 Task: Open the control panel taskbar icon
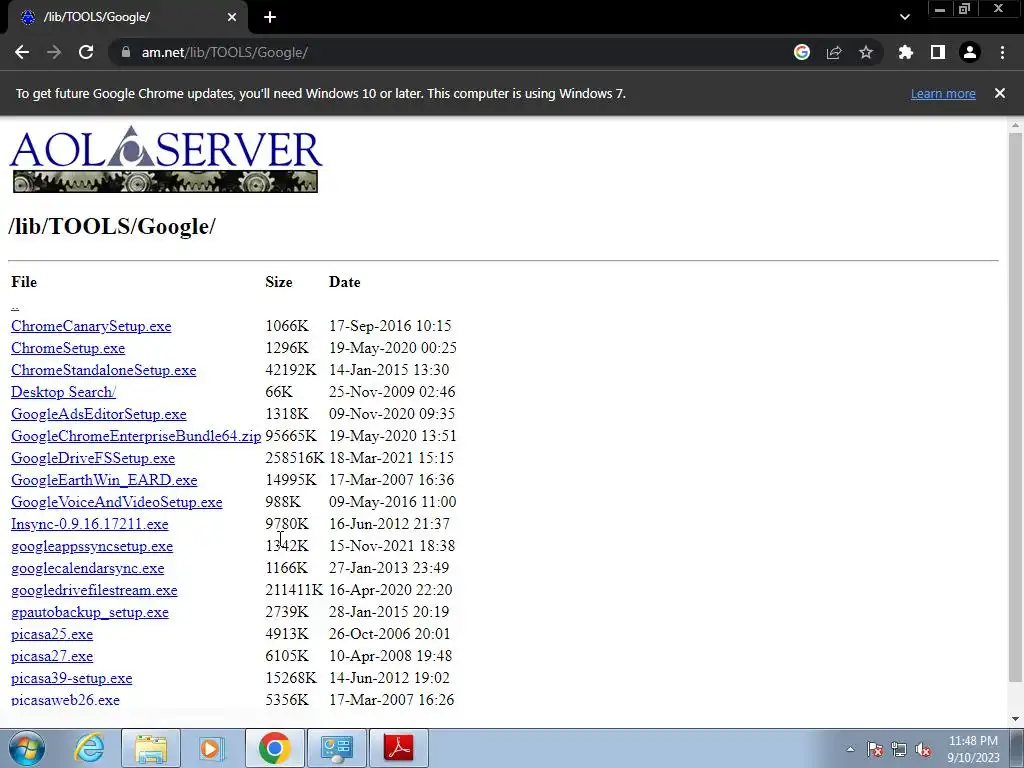(x=336, y=748)
